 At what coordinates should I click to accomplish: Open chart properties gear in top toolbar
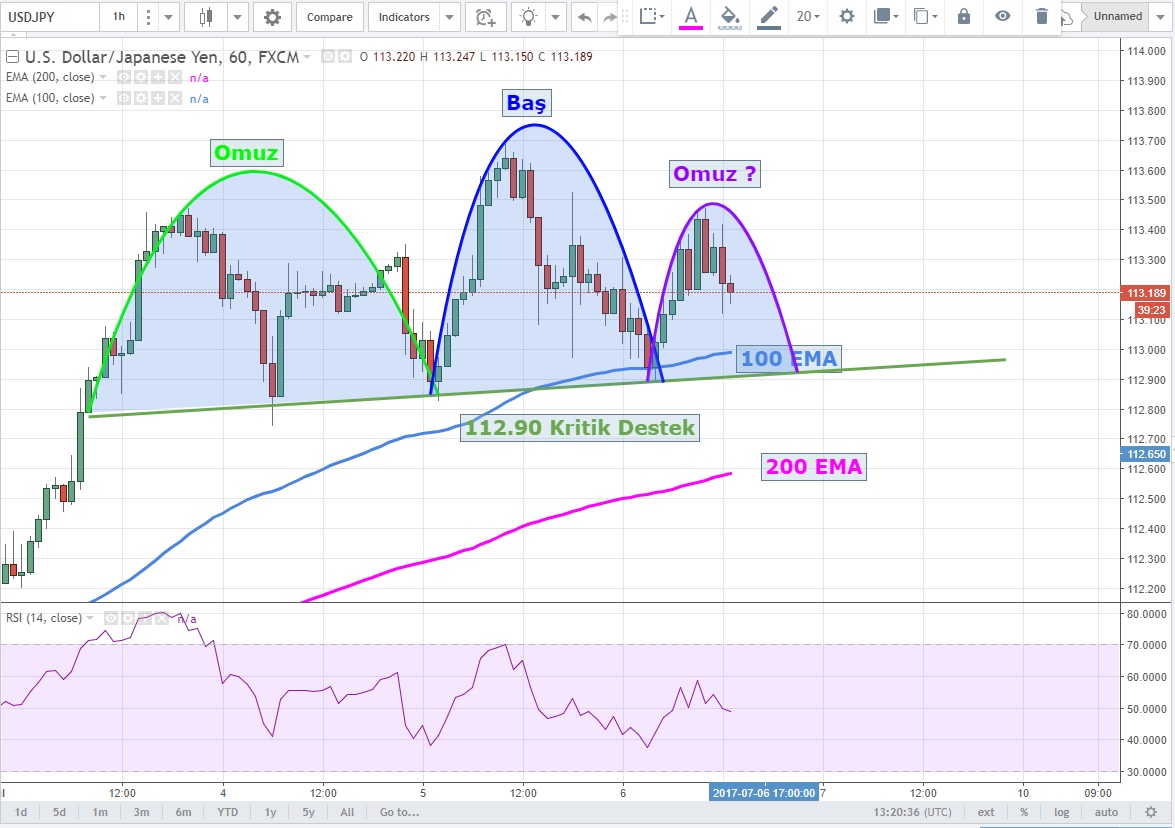coord(272,17)
